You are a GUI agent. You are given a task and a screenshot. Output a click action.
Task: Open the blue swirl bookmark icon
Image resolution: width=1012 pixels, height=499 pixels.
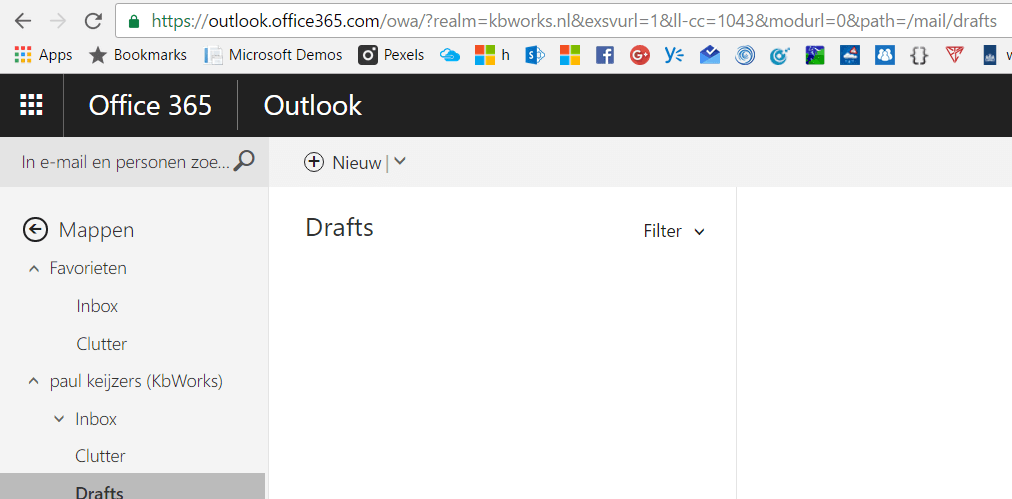[x=745, y=56]
